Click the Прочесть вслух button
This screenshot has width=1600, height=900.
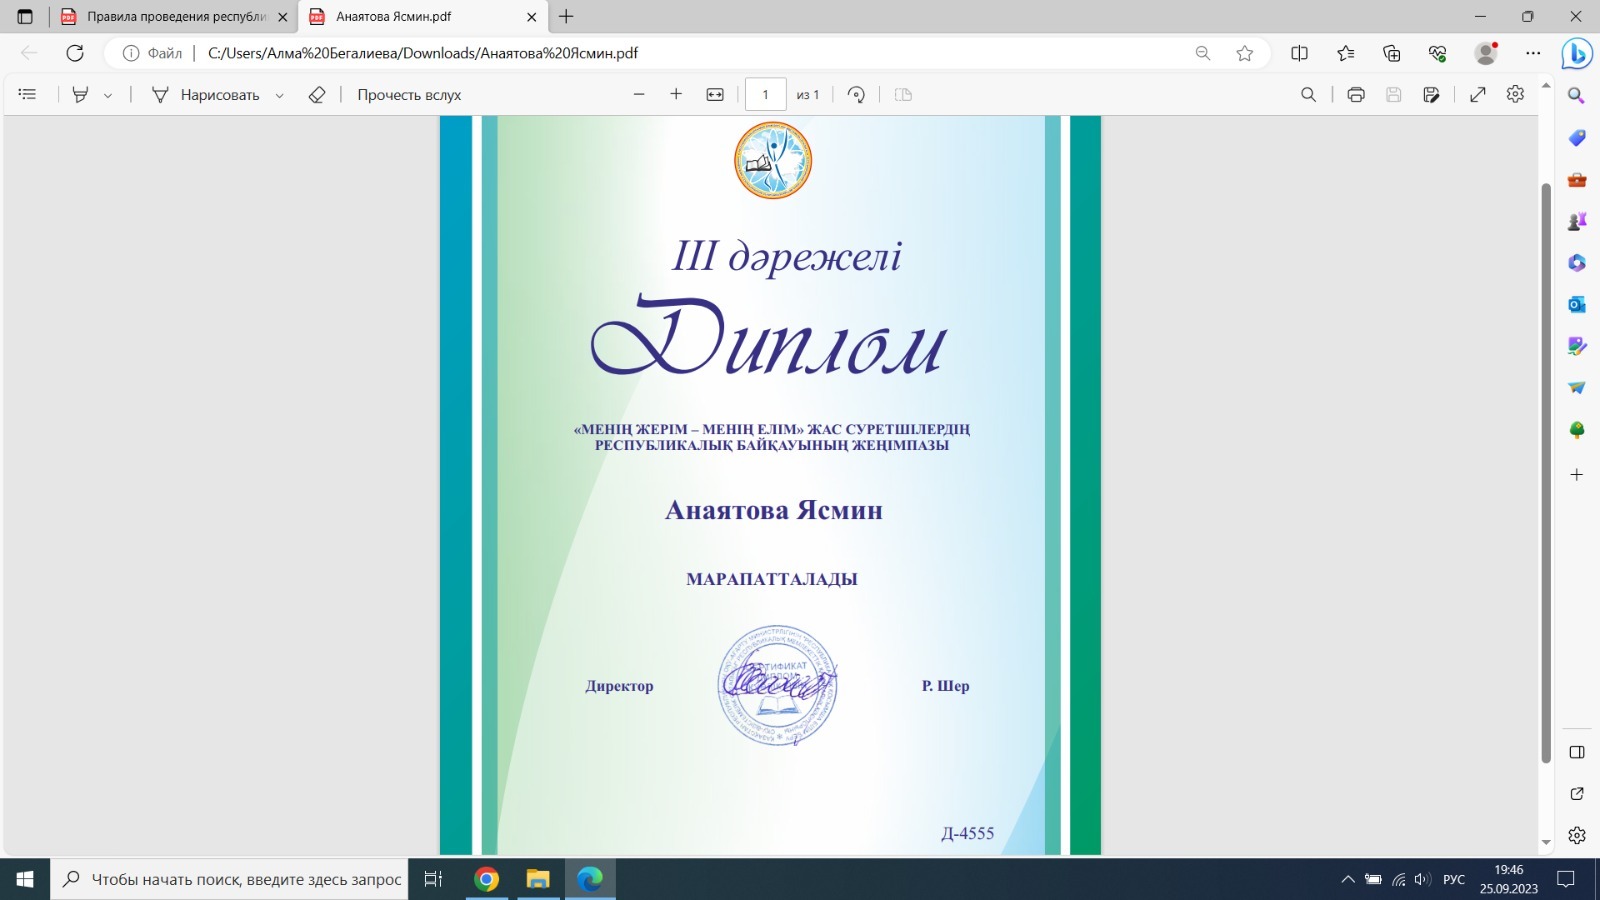[409, 95]
